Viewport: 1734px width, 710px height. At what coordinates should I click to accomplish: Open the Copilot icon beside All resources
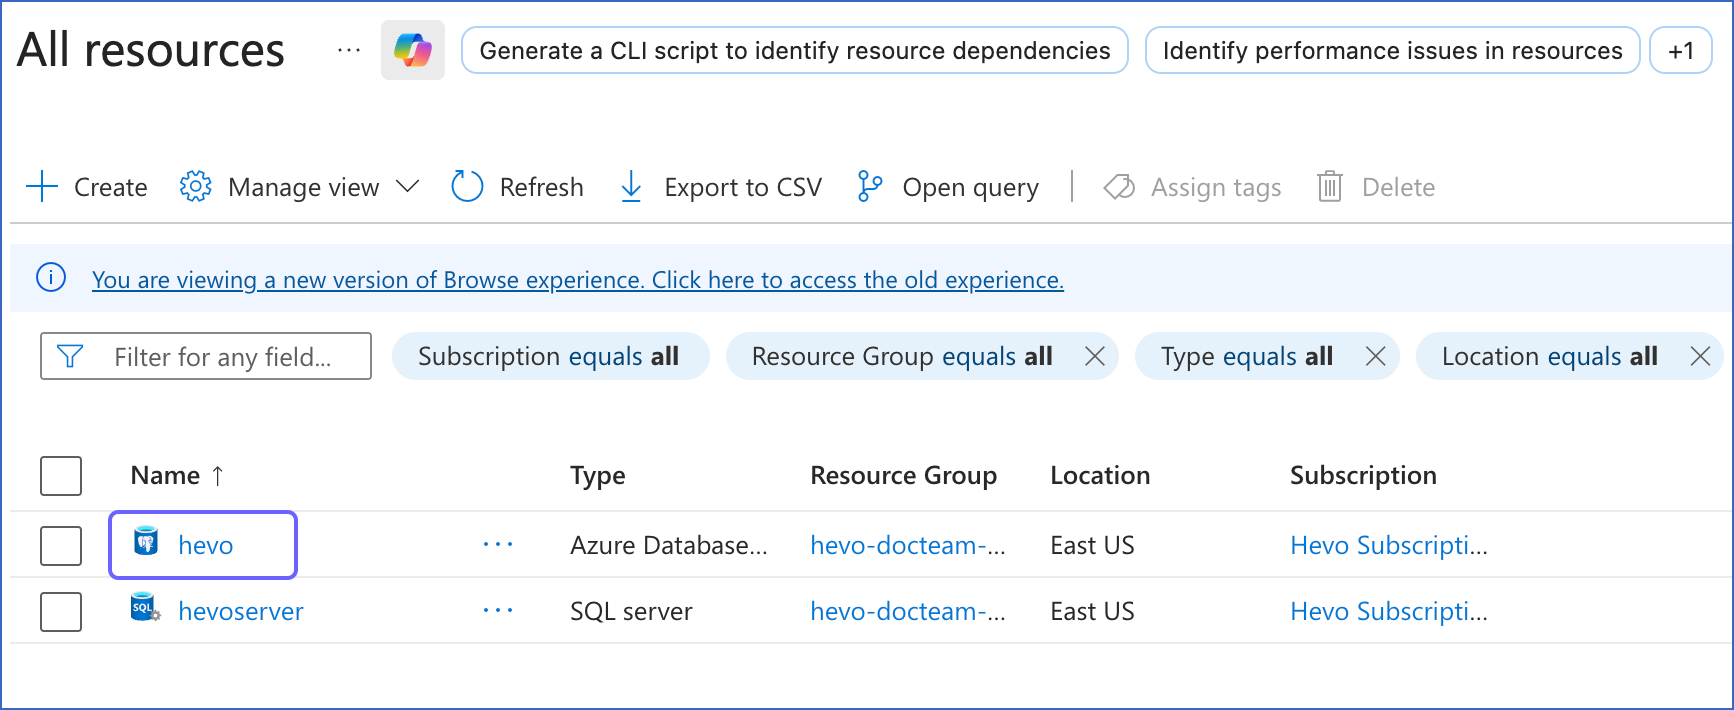pos(412,50)
